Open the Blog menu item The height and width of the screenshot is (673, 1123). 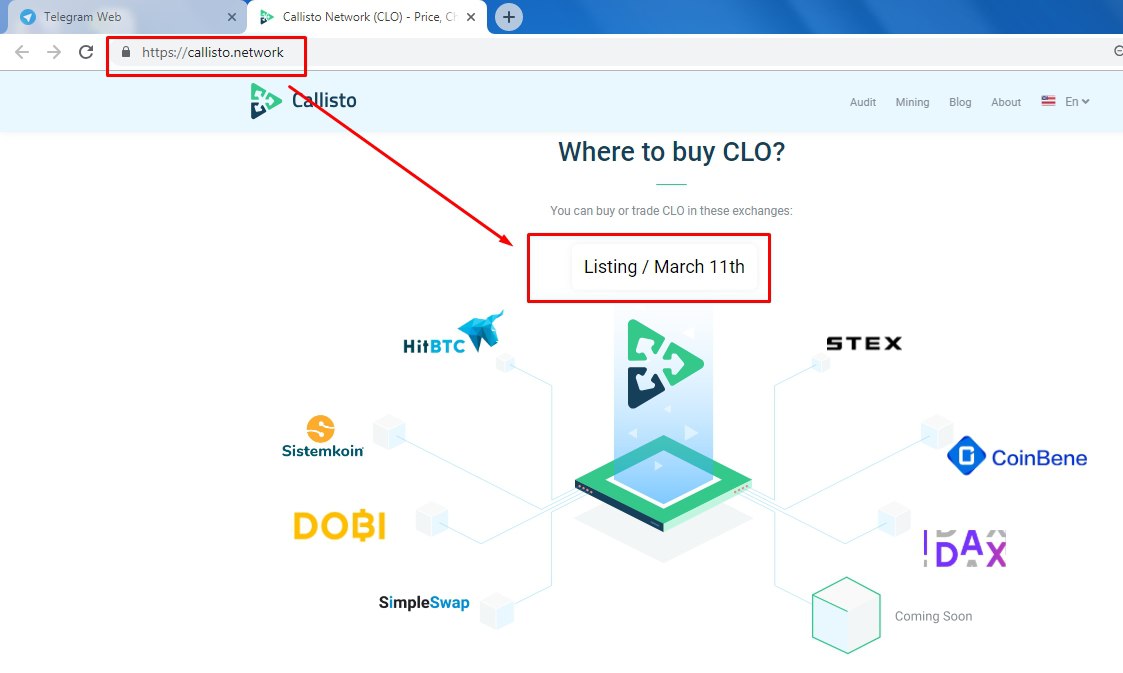(960, 102)
